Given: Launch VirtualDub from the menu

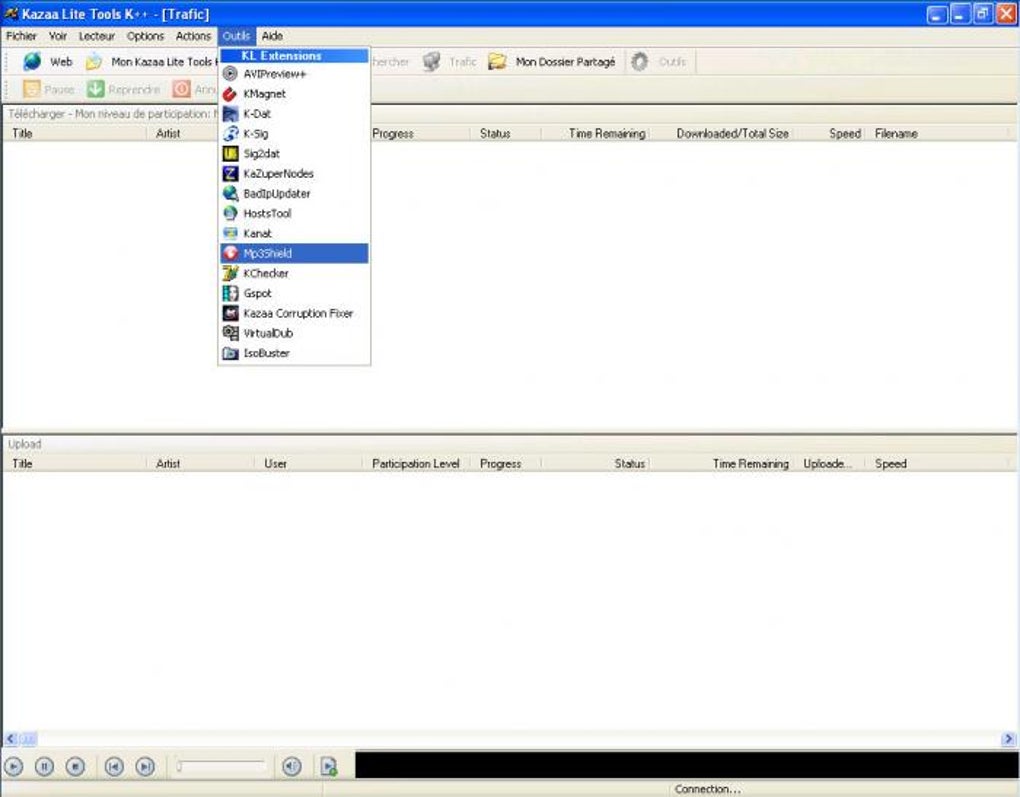Looking at the screenshot, I should click(x=294, y=333).
